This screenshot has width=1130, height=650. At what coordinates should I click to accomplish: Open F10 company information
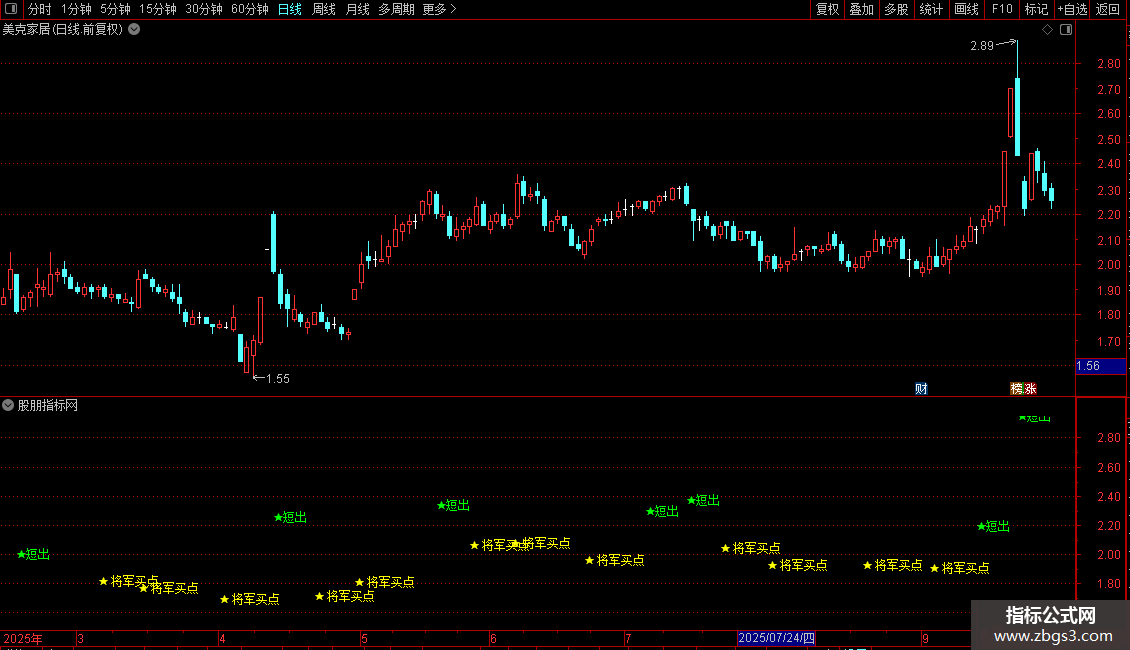(1002, 9)
